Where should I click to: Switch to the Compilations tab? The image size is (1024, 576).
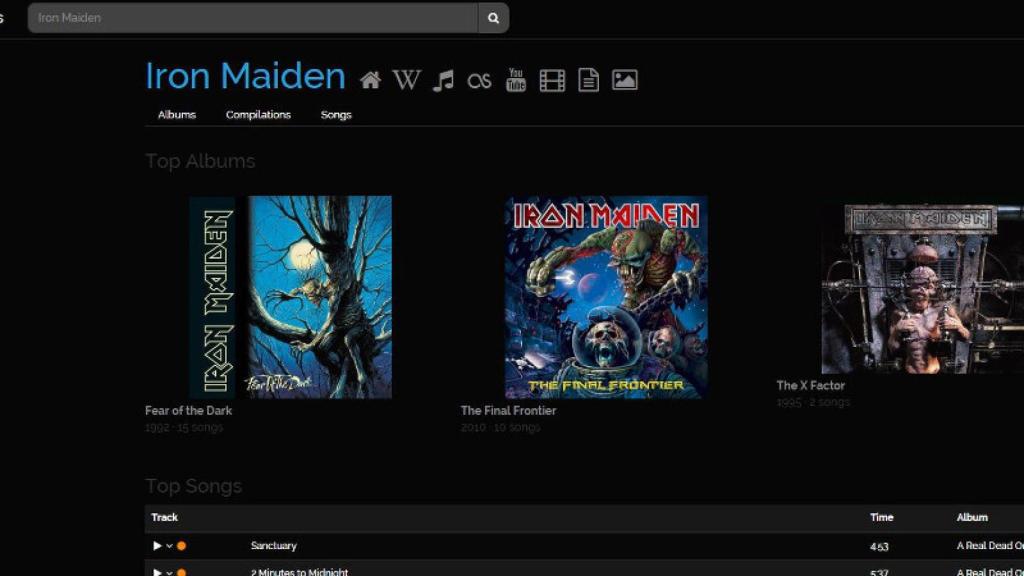258,115
